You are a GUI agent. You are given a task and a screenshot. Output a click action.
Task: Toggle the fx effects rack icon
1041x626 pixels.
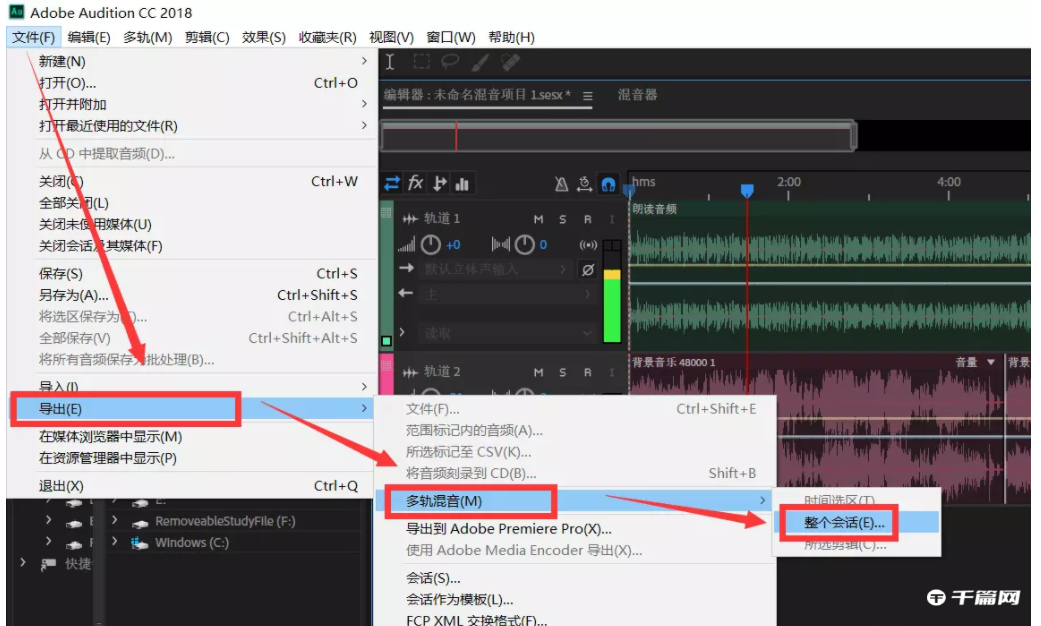coord(414,182)
